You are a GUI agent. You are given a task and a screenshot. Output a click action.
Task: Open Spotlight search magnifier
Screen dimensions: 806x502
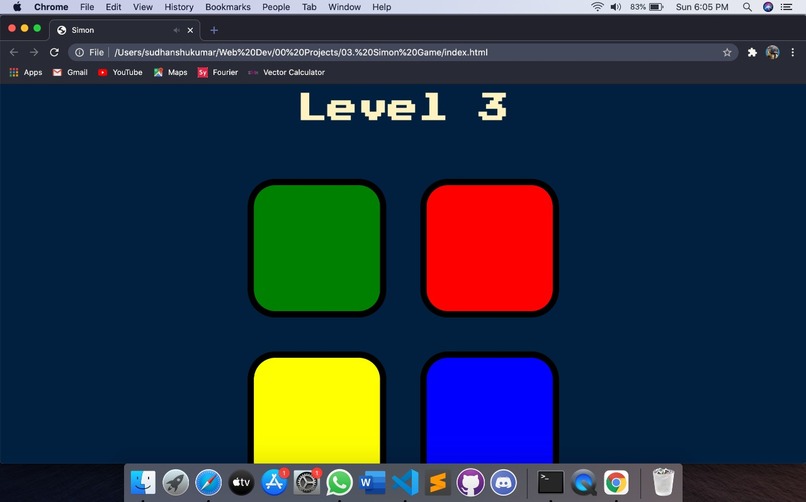coord(747,7)
